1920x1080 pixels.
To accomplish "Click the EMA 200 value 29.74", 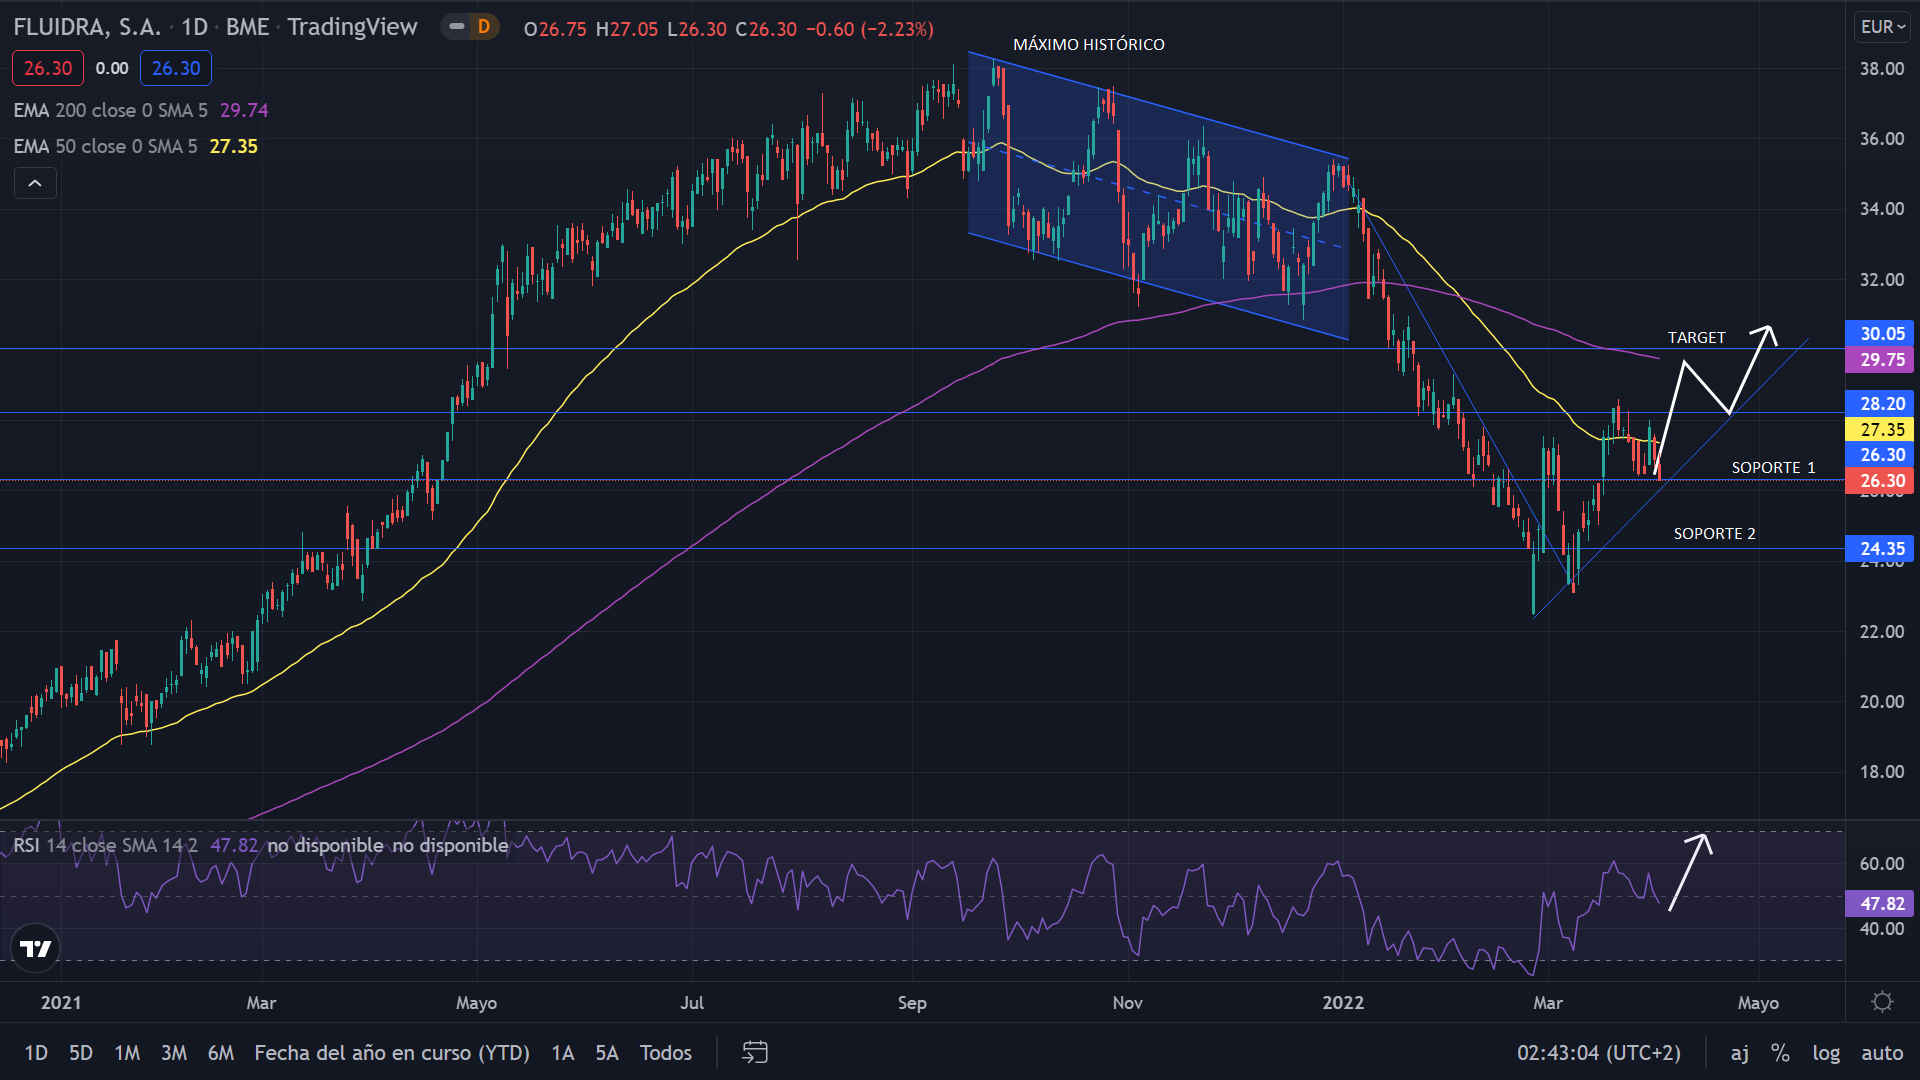I will [x=244, y=110].
